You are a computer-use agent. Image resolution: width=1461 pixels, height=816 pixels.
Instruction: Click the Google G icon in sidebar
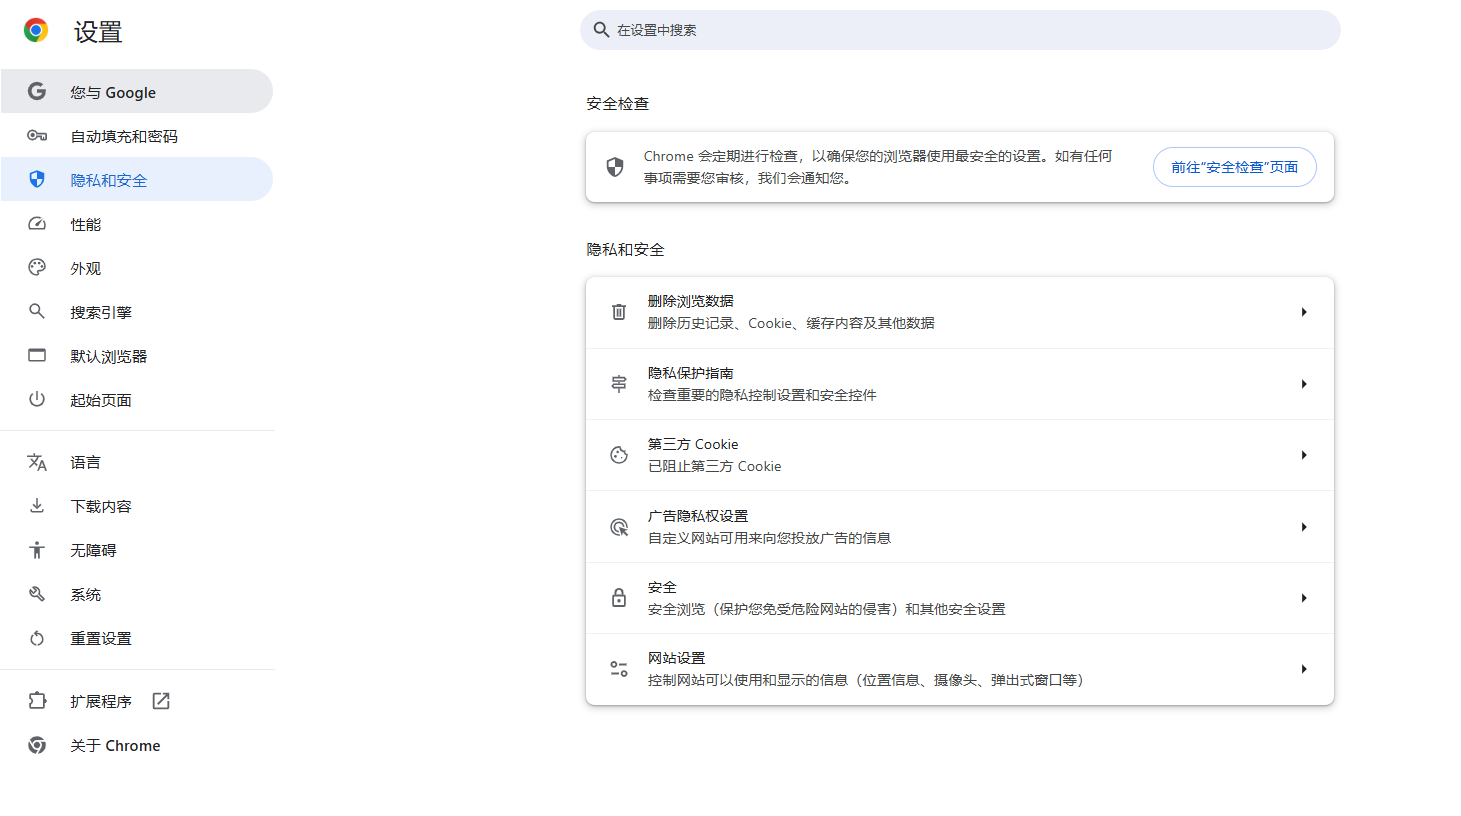click(x=37, y=91)
